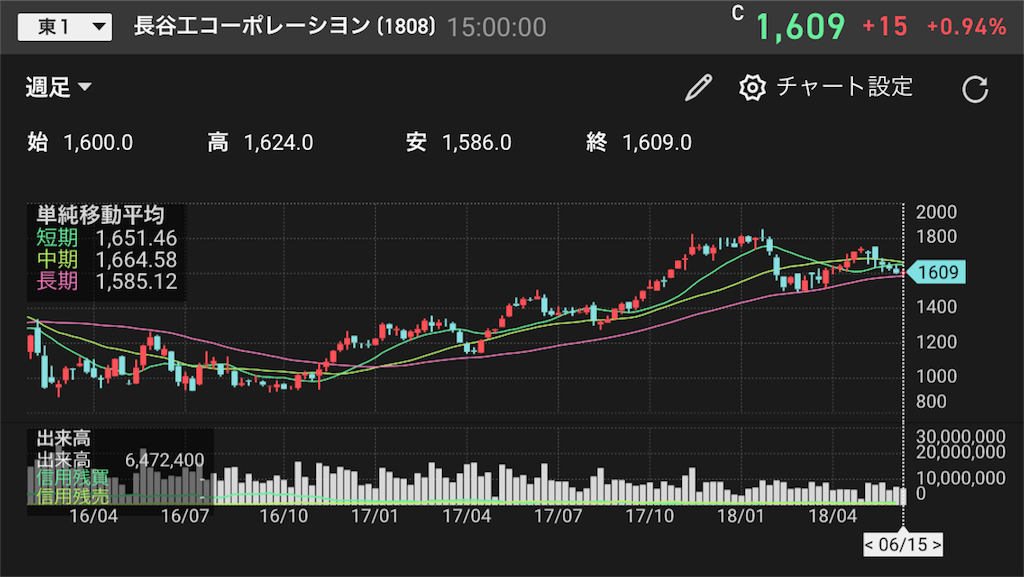Click the opening price 1,600.0
The width and height of the screenshot is (1024, 577).
coord(99,142)
